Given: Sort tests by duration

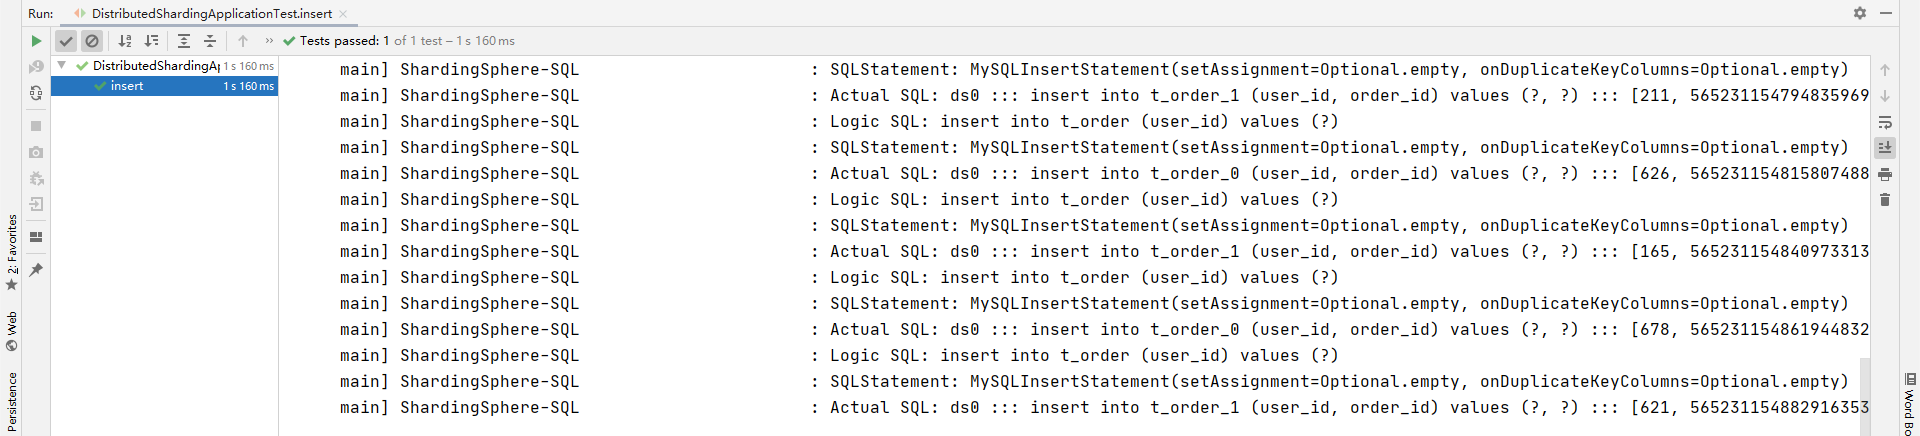Looking at the screenshot, I should tap(152, 41).
